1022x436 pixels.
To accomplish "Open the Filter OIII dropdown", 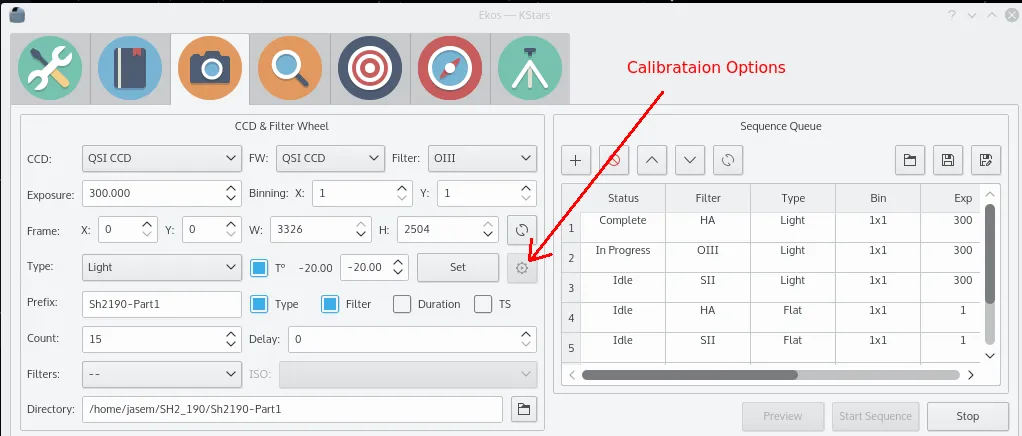I will [x=482, y=158].
